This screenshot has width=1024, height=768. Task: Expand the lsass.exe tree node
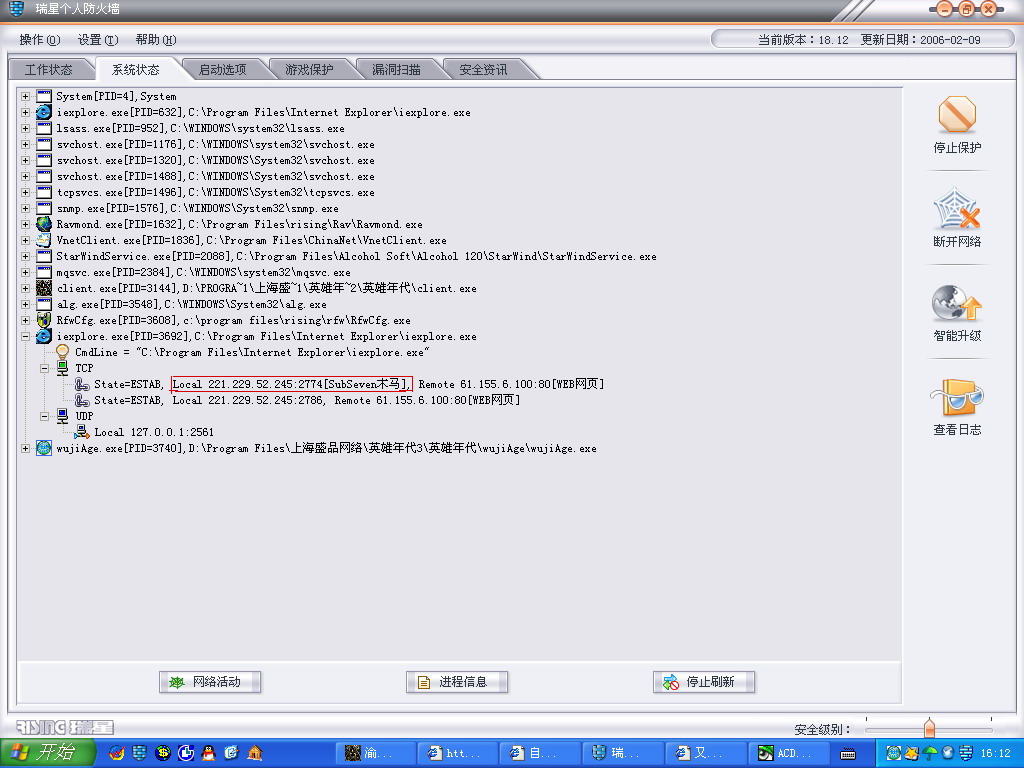(x=25, y=128)
